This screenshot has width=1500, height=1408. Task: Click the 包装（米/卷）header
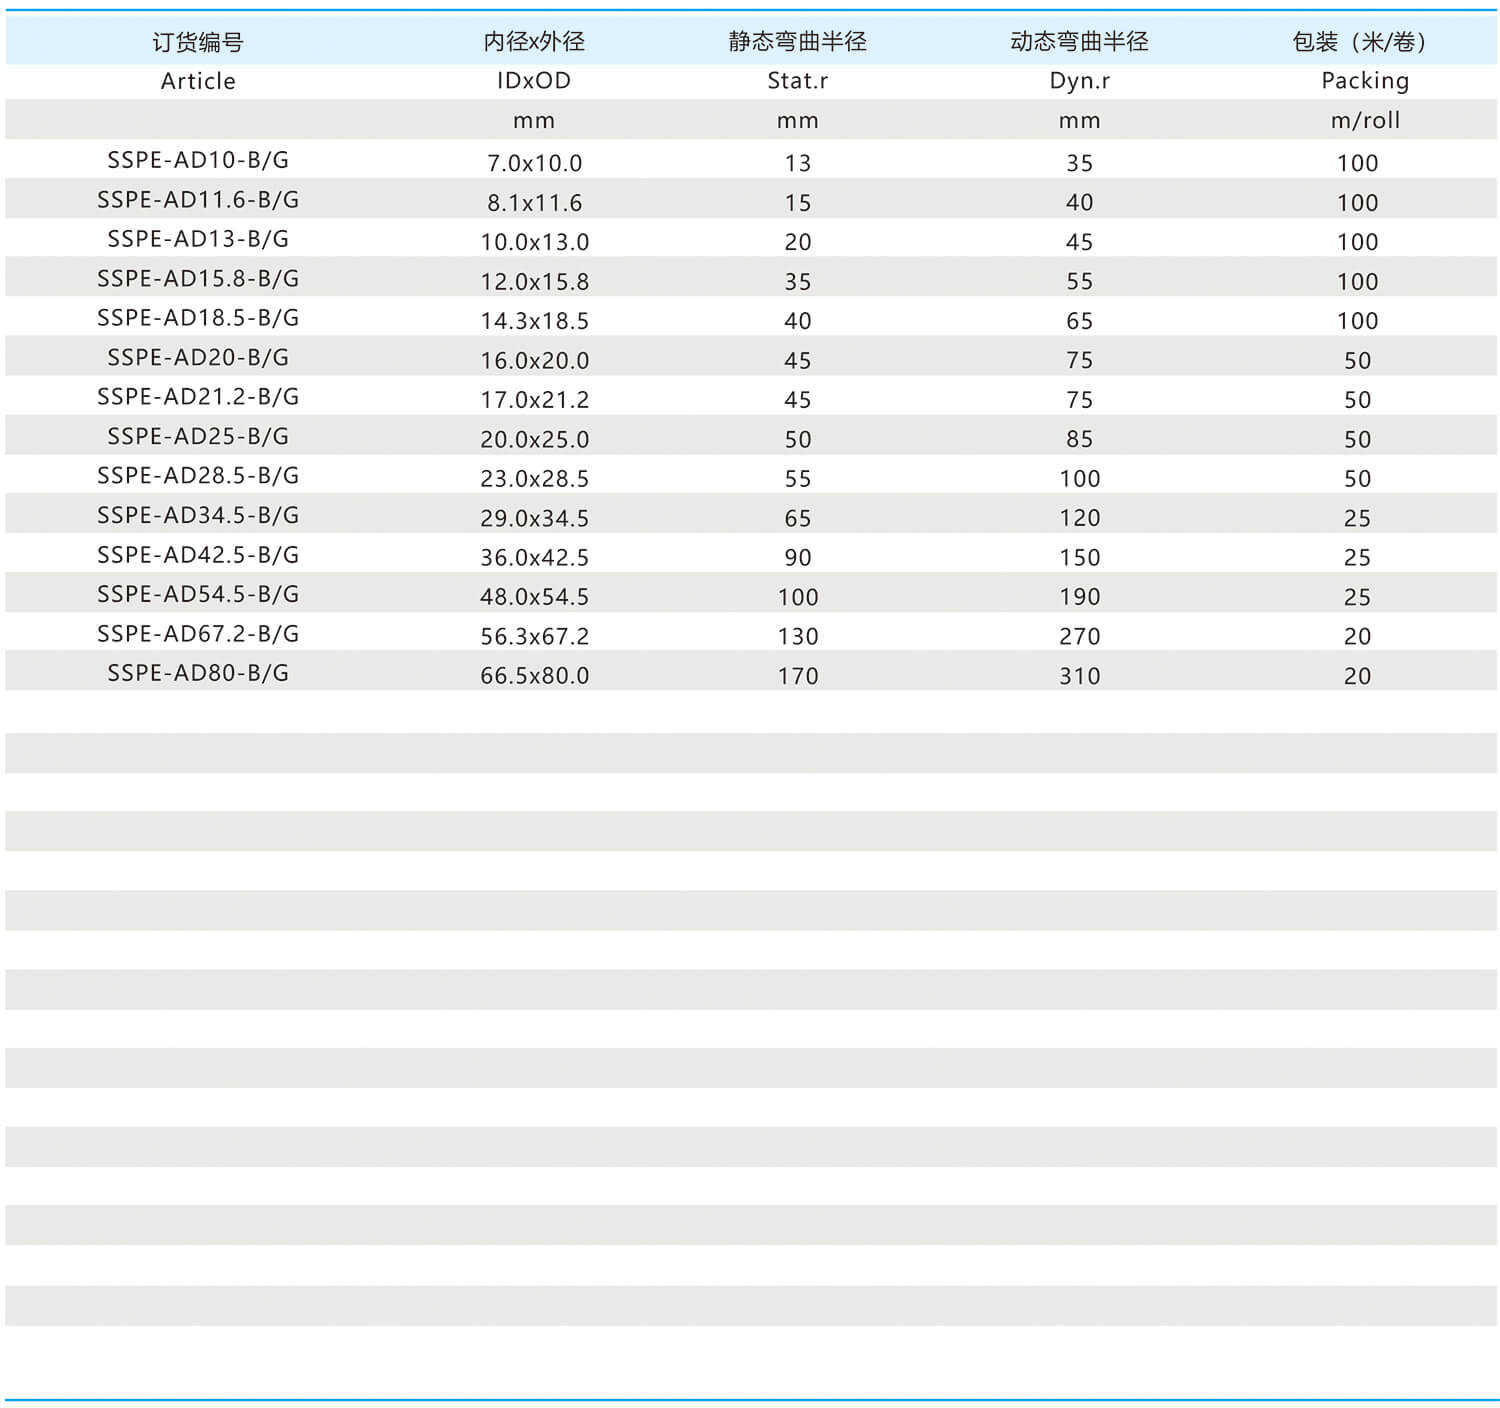(1358, 42)
